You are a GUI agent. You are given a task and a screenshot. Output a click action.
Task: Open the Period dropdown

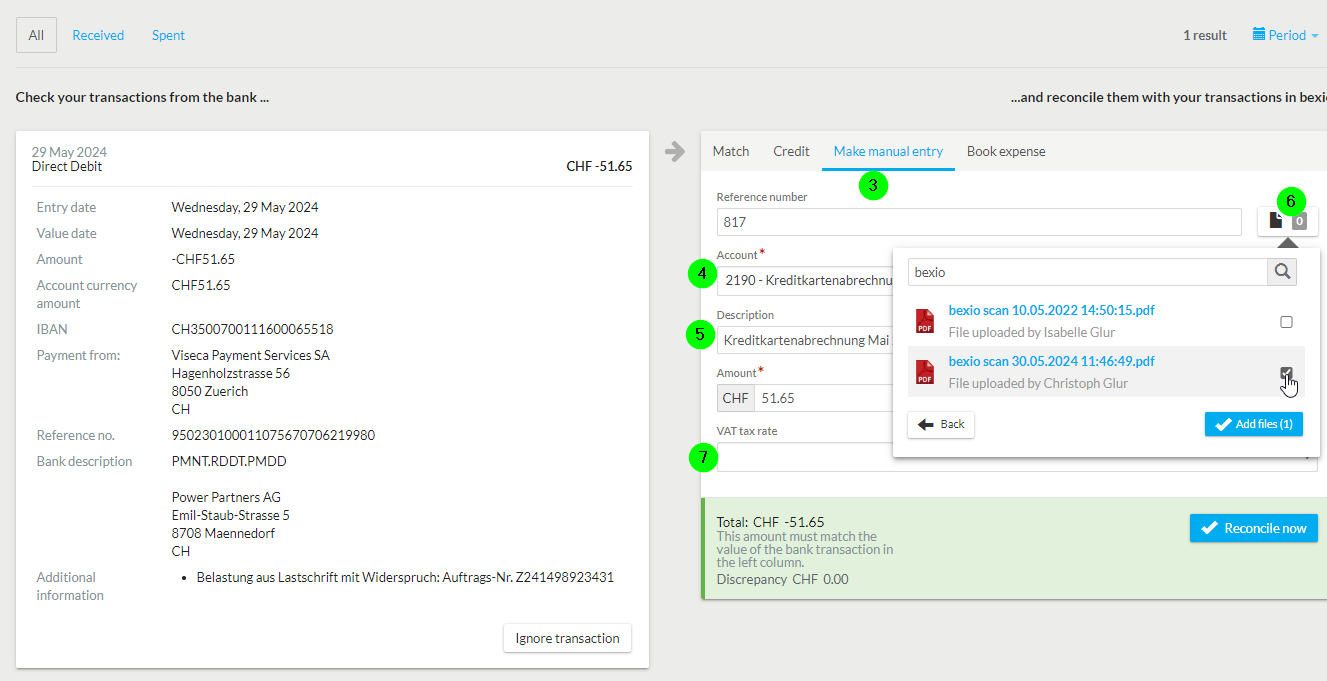pos(1286,35)
